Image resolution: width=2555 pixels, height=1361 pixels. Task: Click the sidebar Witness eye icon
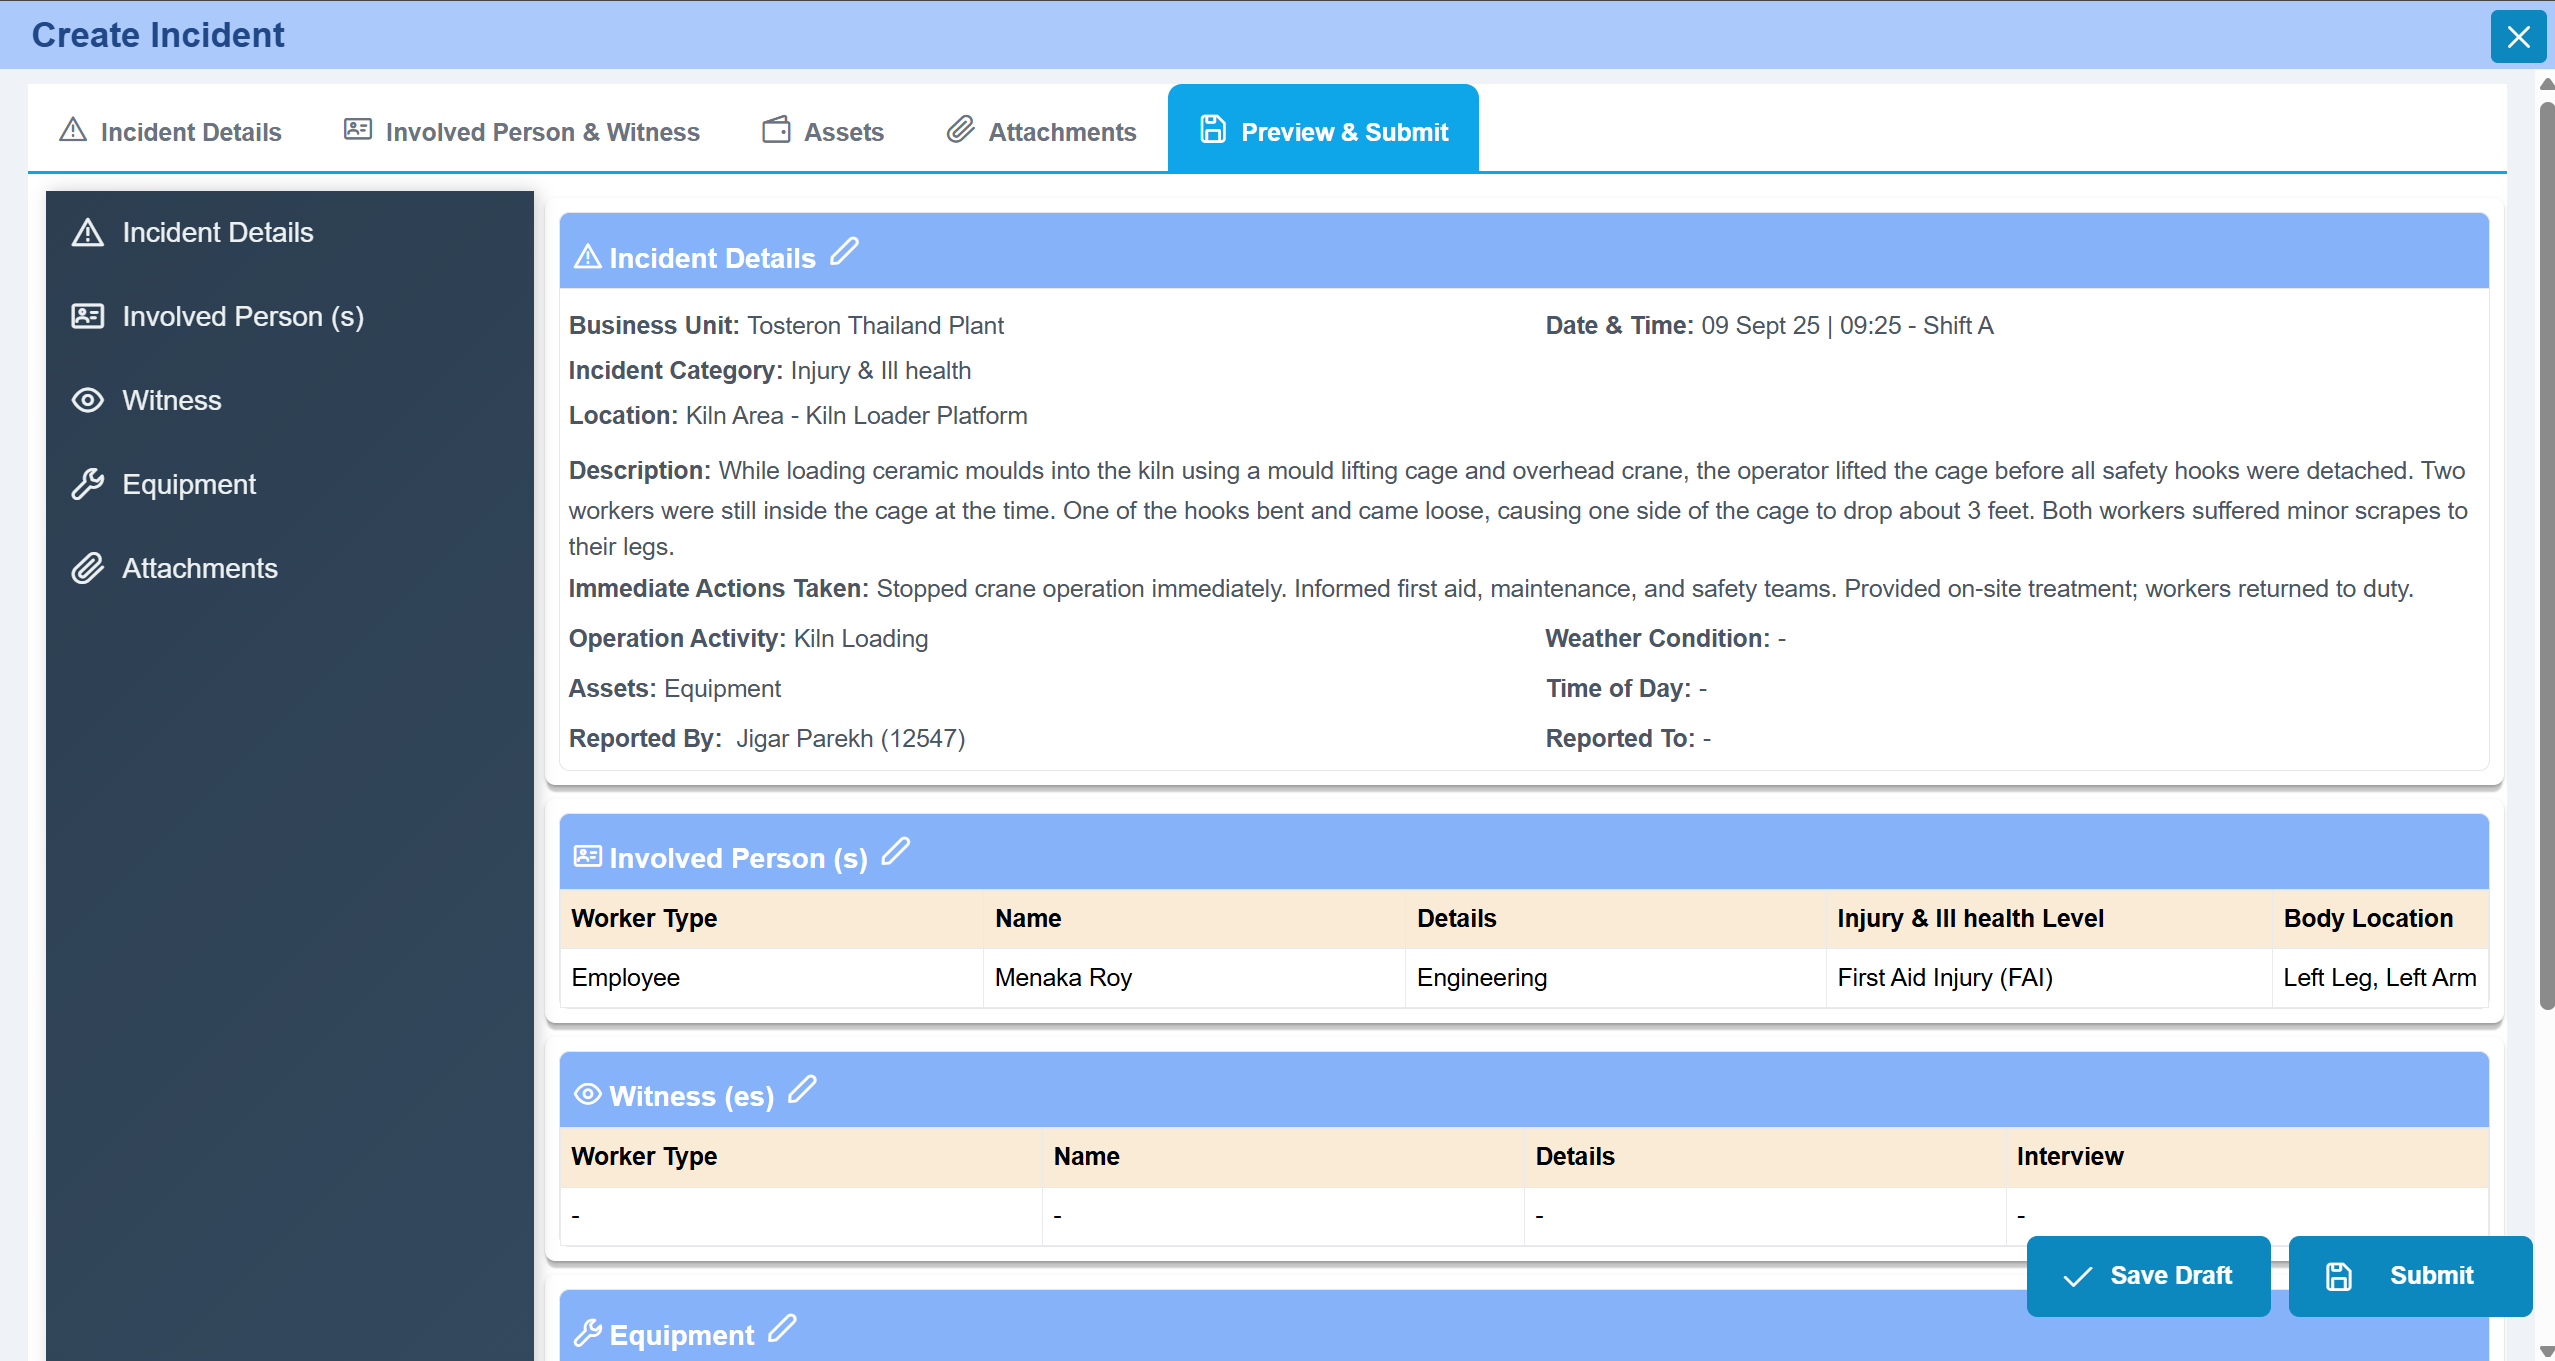pos(88,400)
